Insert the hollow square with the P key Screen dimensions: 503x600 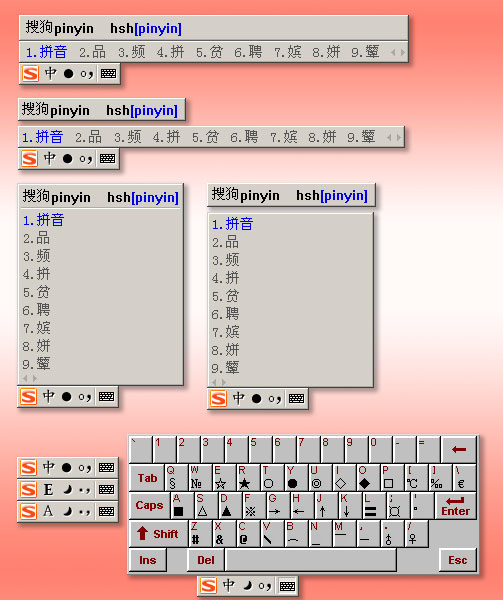click(392, 478)
